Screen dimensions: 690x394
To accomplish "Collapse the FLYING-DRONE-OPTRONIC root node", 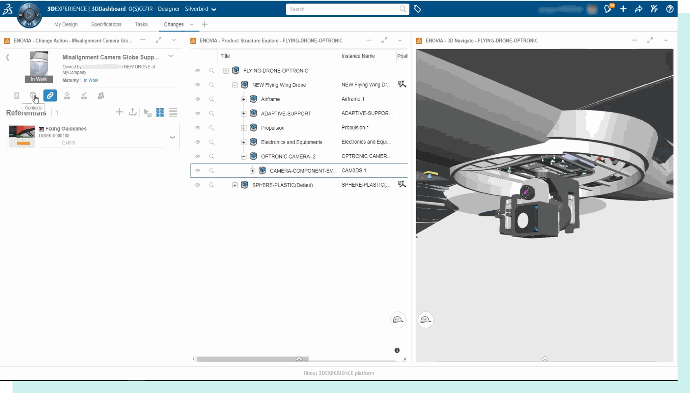I will click(226, 70).
